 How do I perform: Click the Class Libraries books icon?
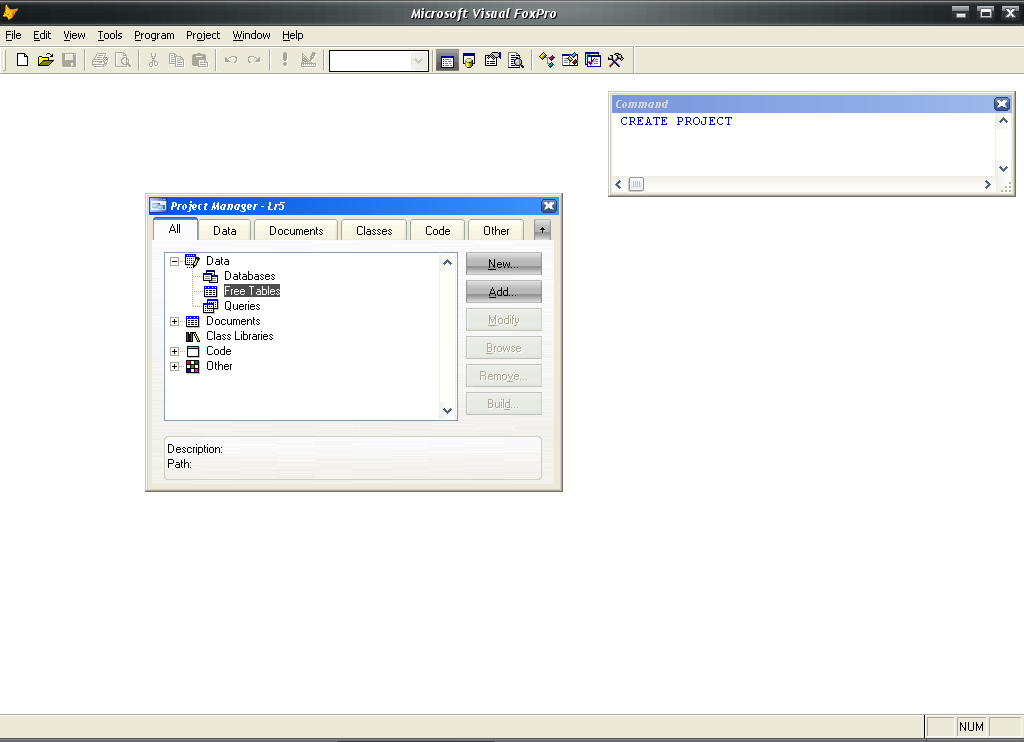click(192, 336)
